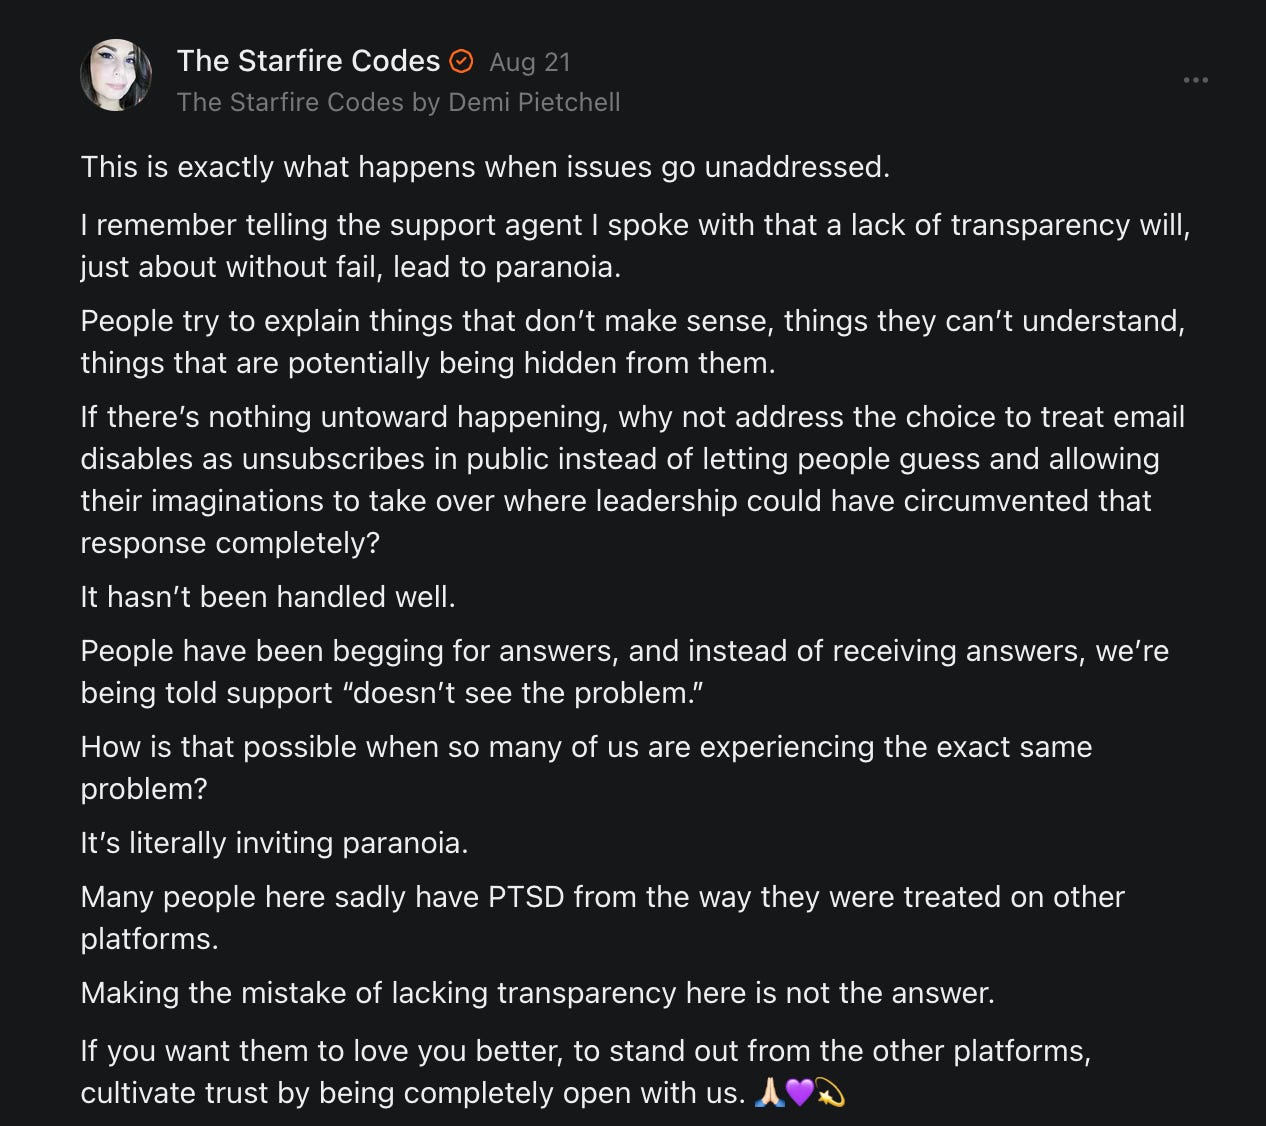1266x1126 pixels.
Task: Click the praying hands emoji
Action: [x=769, y=1093]
